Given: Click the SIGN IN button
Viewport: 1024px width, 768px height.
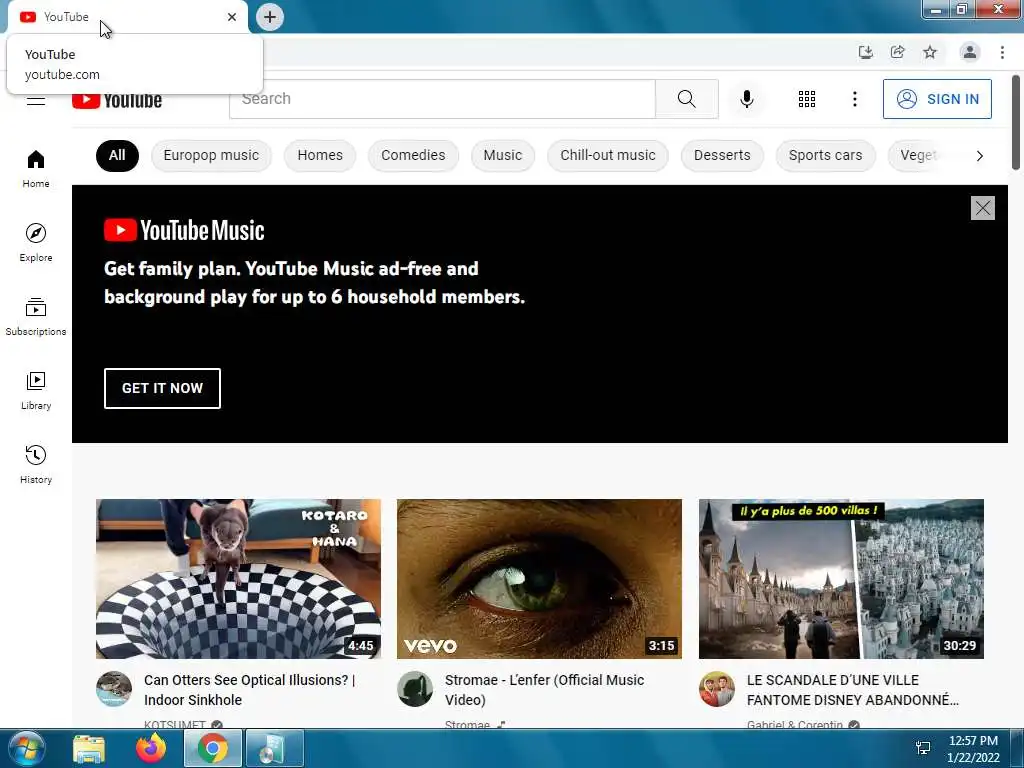Looking at the screenshot, I should (x=937, y=99).
